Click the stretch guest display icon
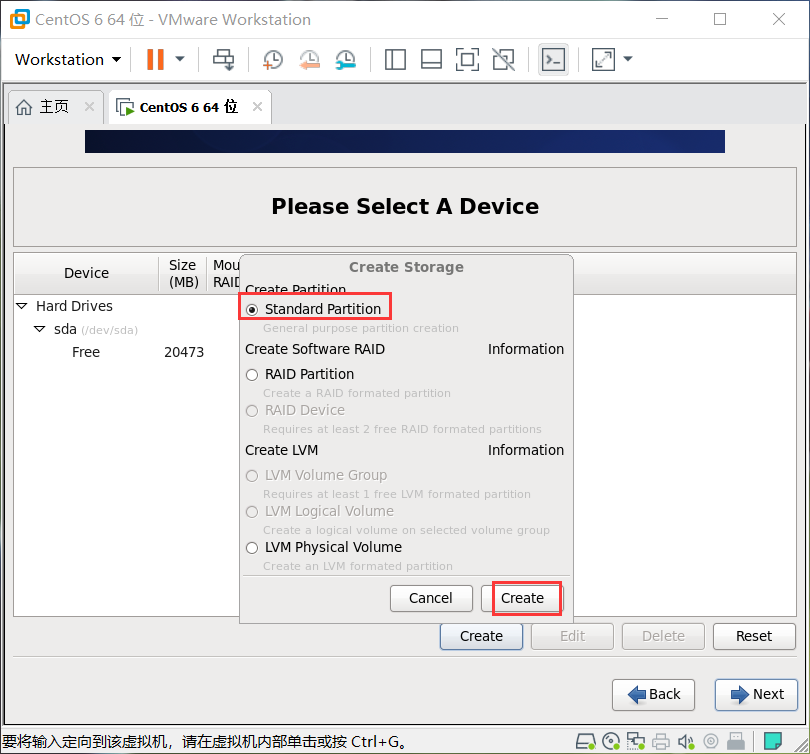Viewport: 810px width, 754px height. pos(603,59)
